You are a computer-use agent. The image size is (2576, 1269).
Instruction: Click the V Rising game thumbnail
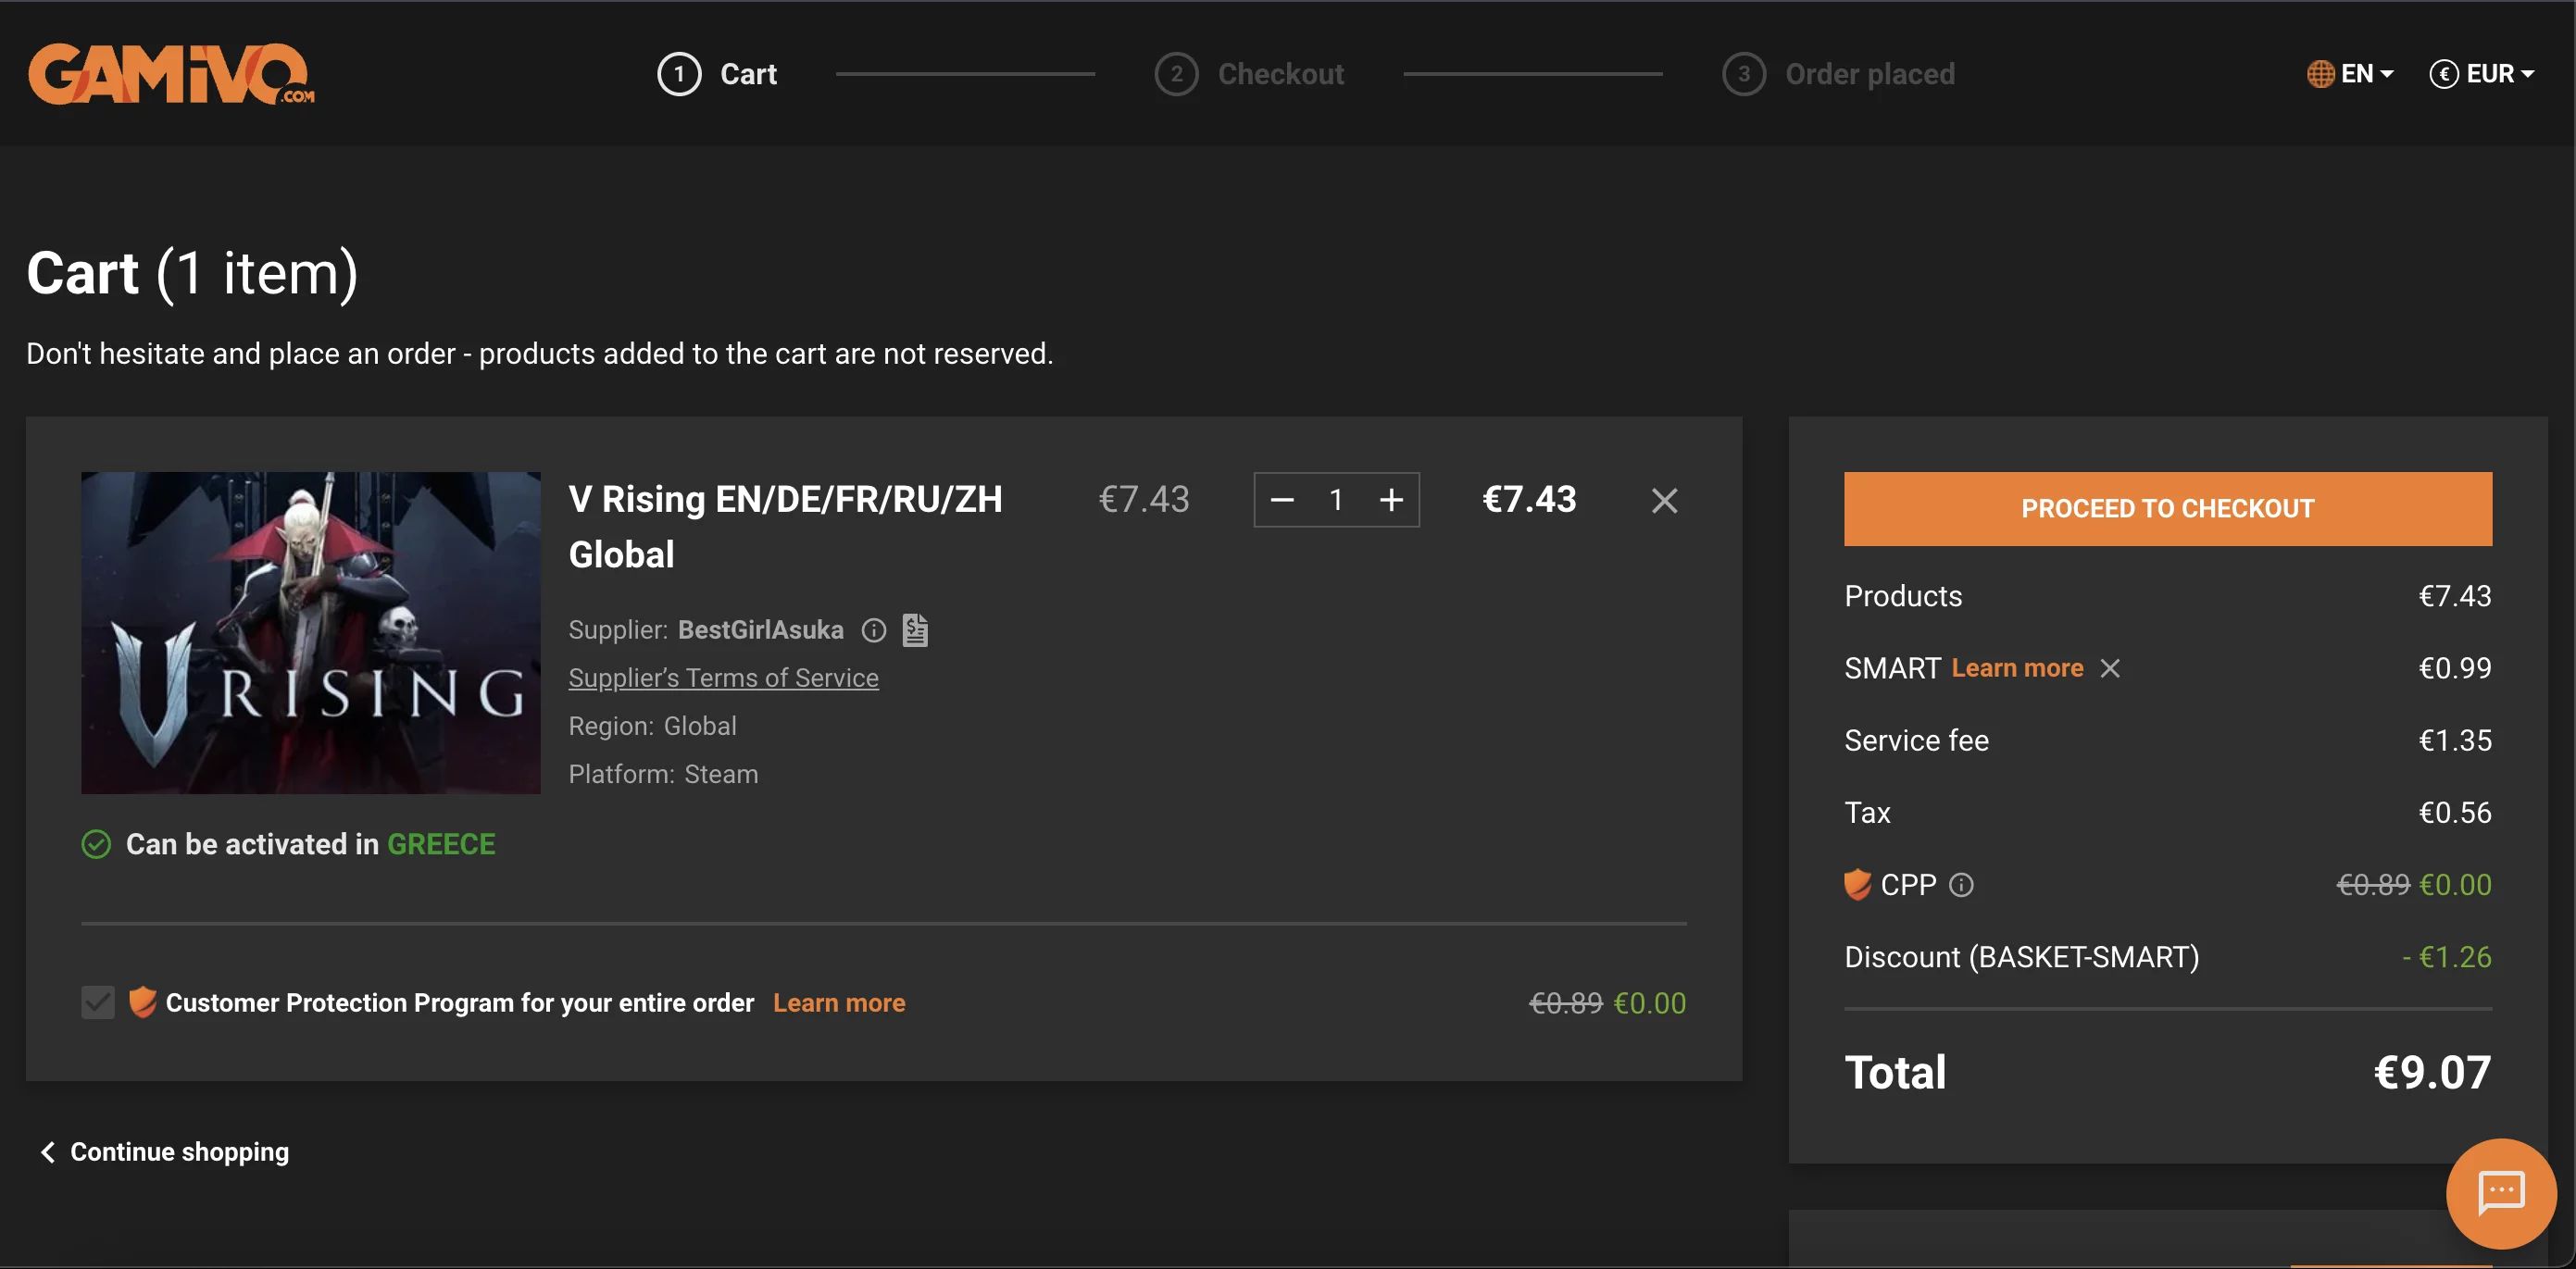[x=310, y=632]
